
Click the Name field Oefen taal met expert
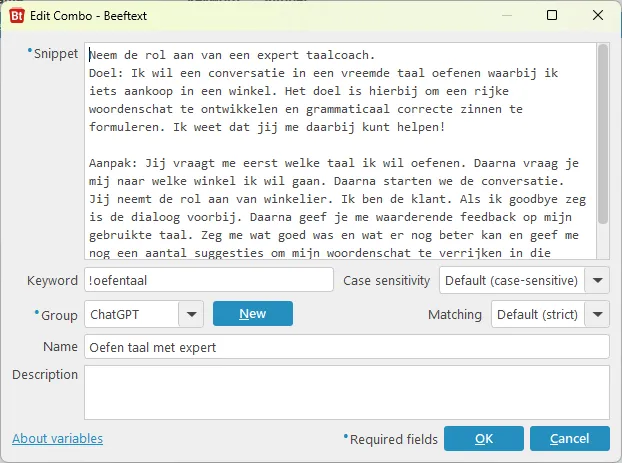[x=347, y=347]
